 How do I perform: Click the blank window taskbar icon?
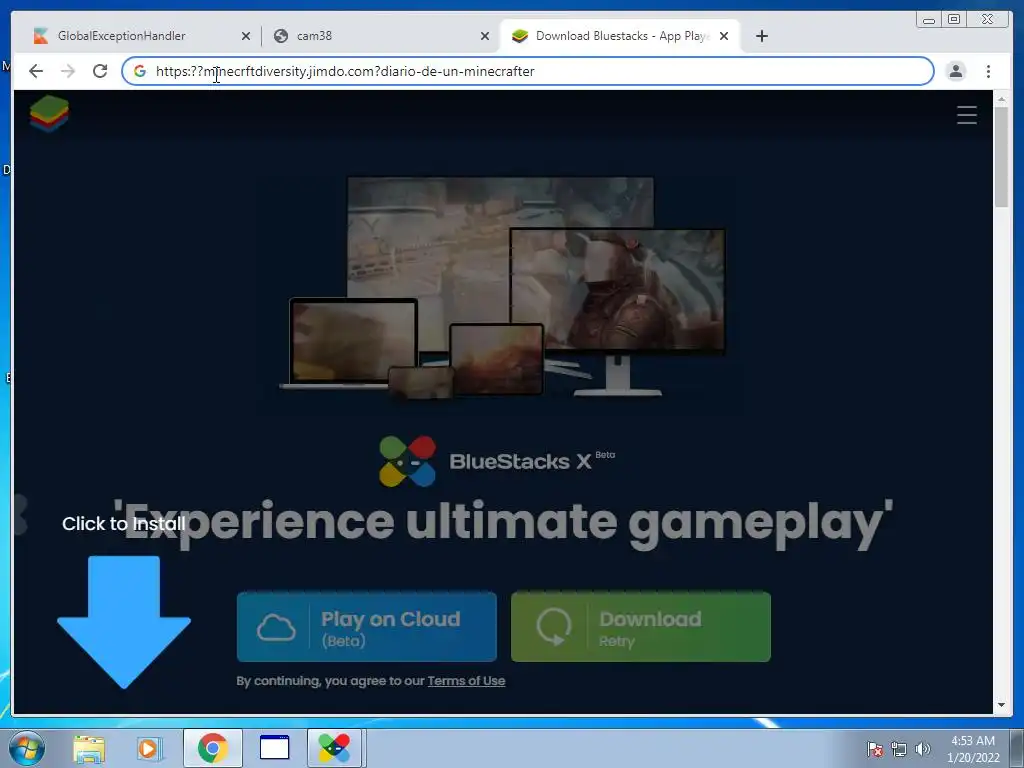click(x=274, y=748)
